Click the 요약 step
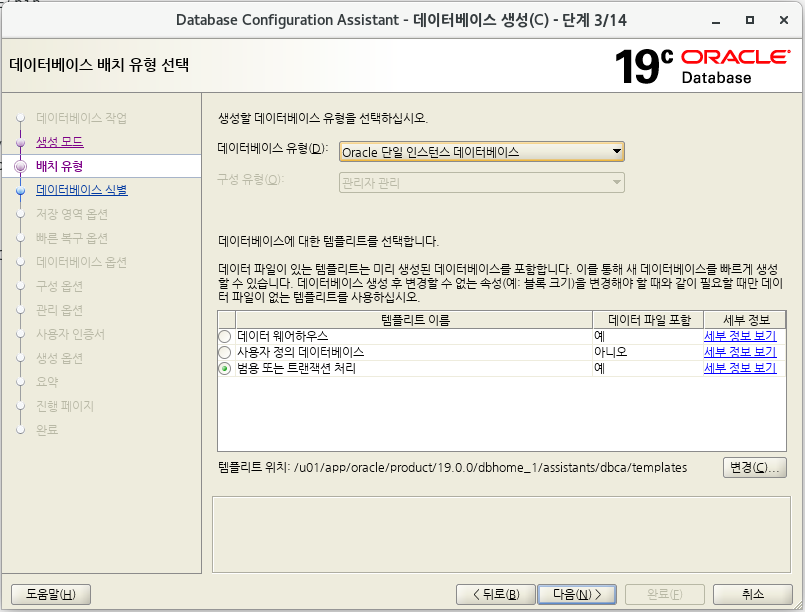The width and height of the screenshot is (805, 612). (x=47, y=382)
